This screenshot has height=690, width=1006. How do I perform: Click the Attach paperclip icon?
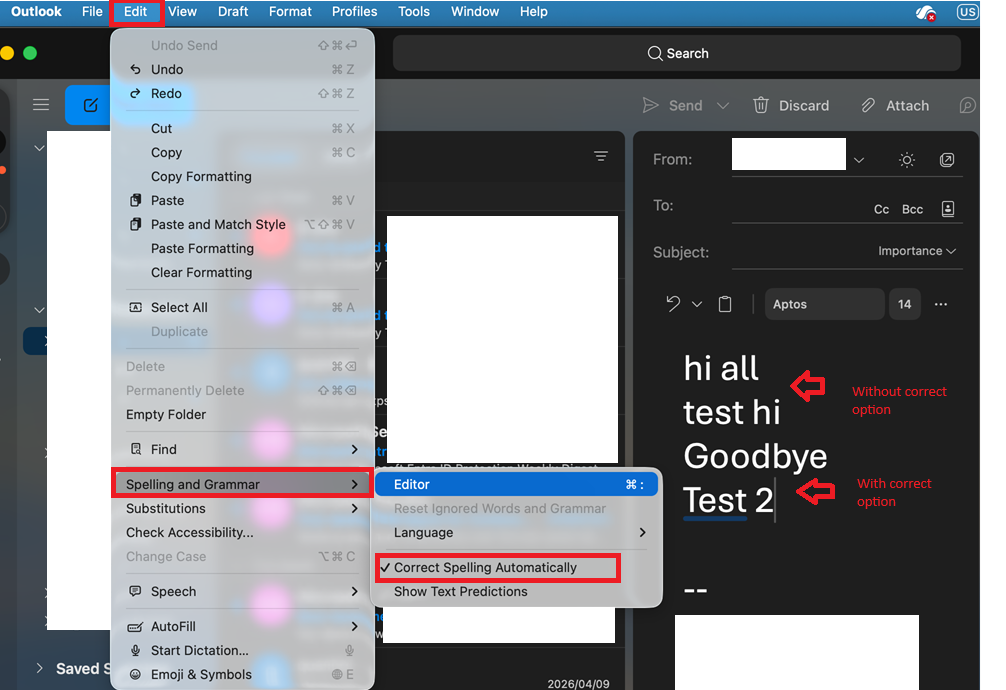point(867,105)
